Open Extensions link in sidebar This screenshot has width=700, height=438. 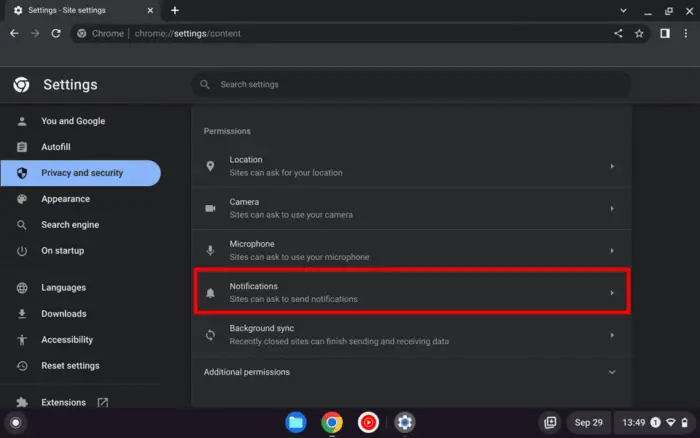point(80,402)
